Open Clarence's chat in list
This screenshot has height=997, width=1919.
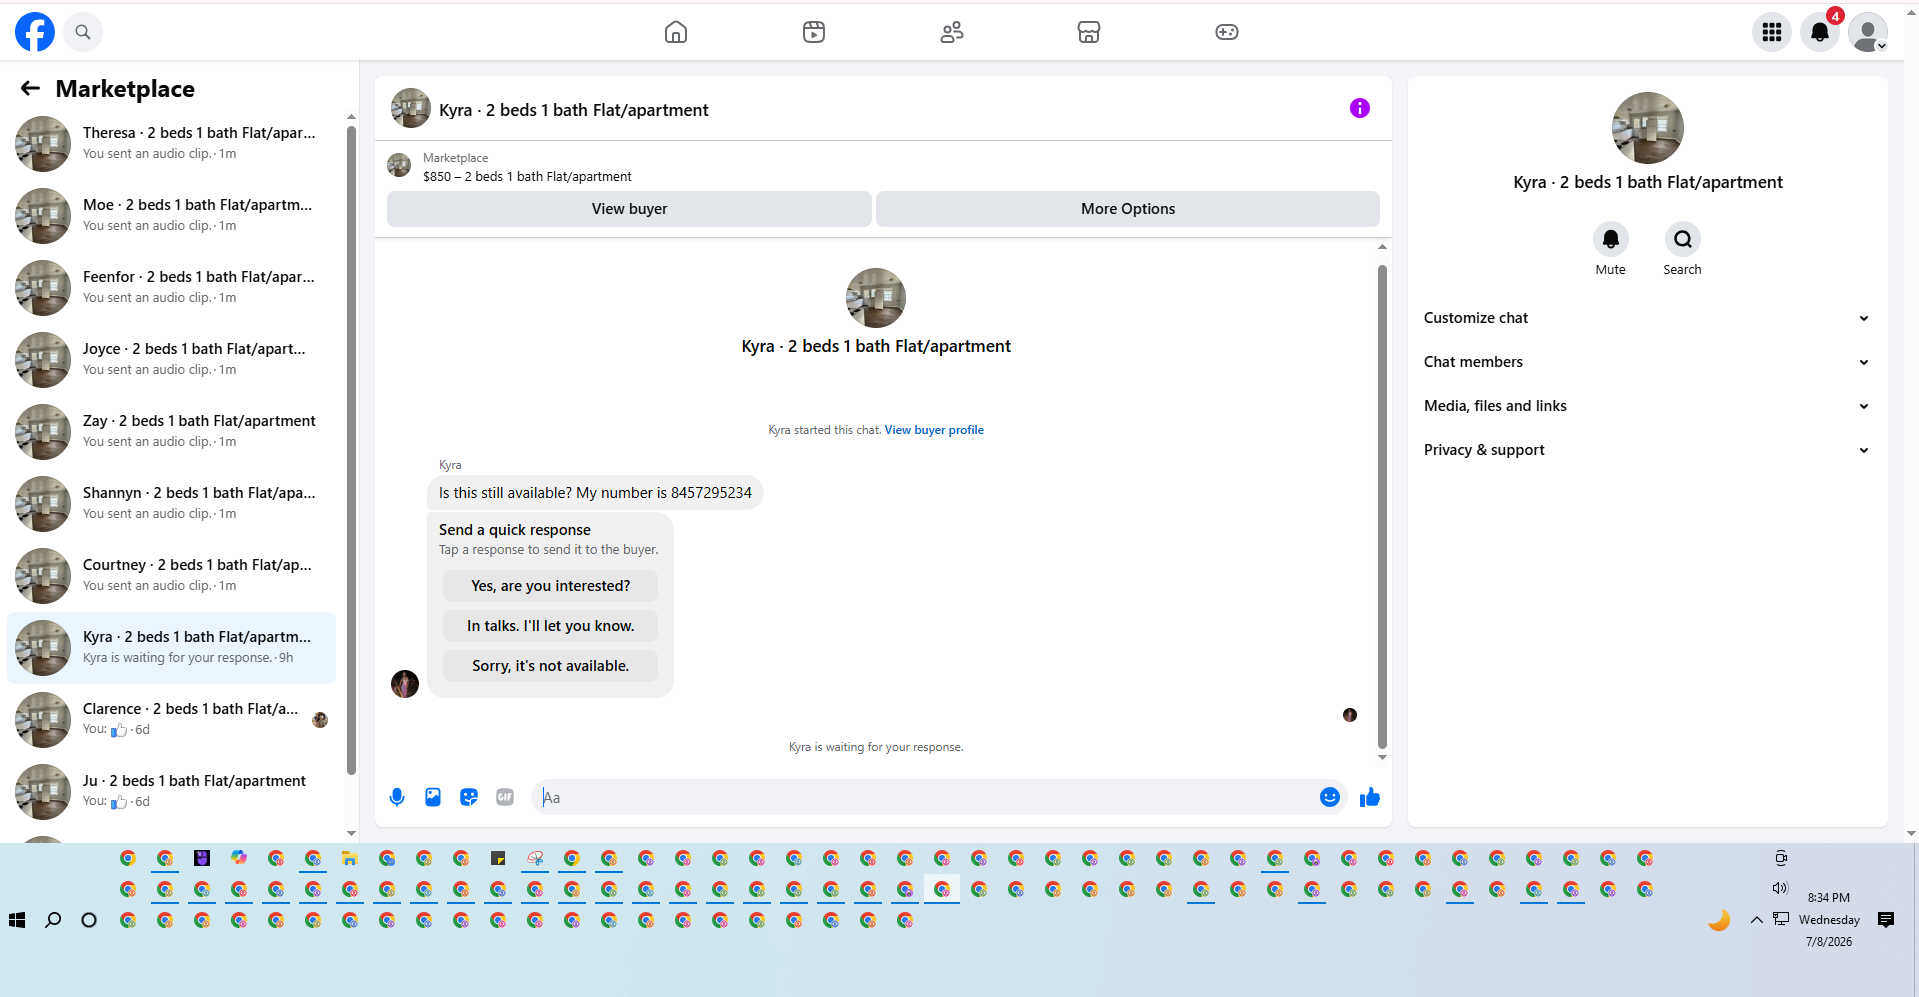click(172, 720)
